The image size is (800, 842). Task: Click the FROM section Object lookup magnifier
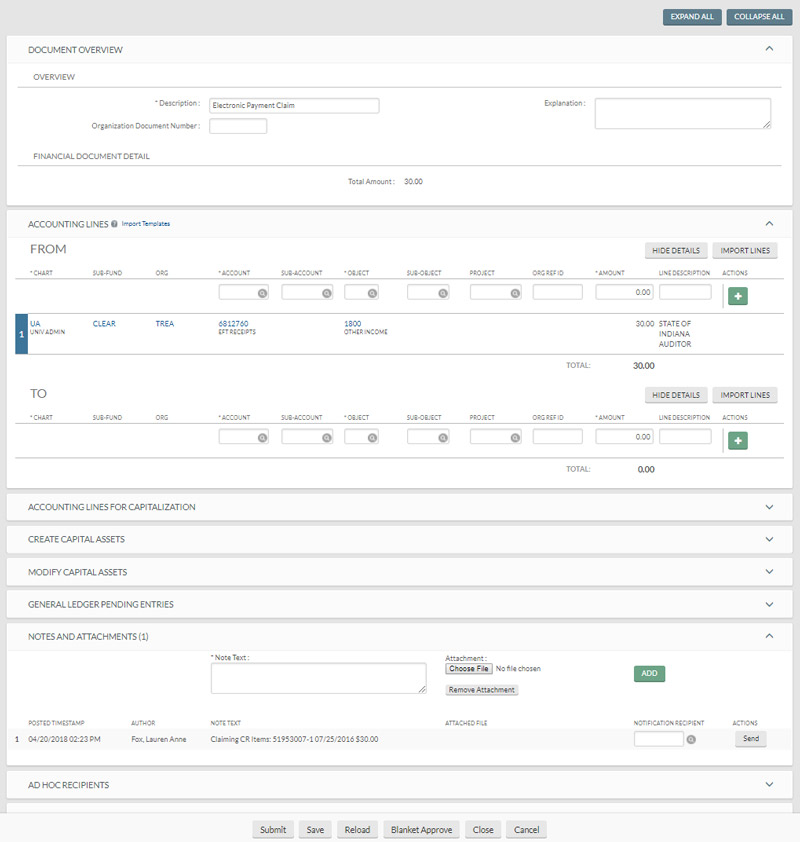[x=372, y=294]
